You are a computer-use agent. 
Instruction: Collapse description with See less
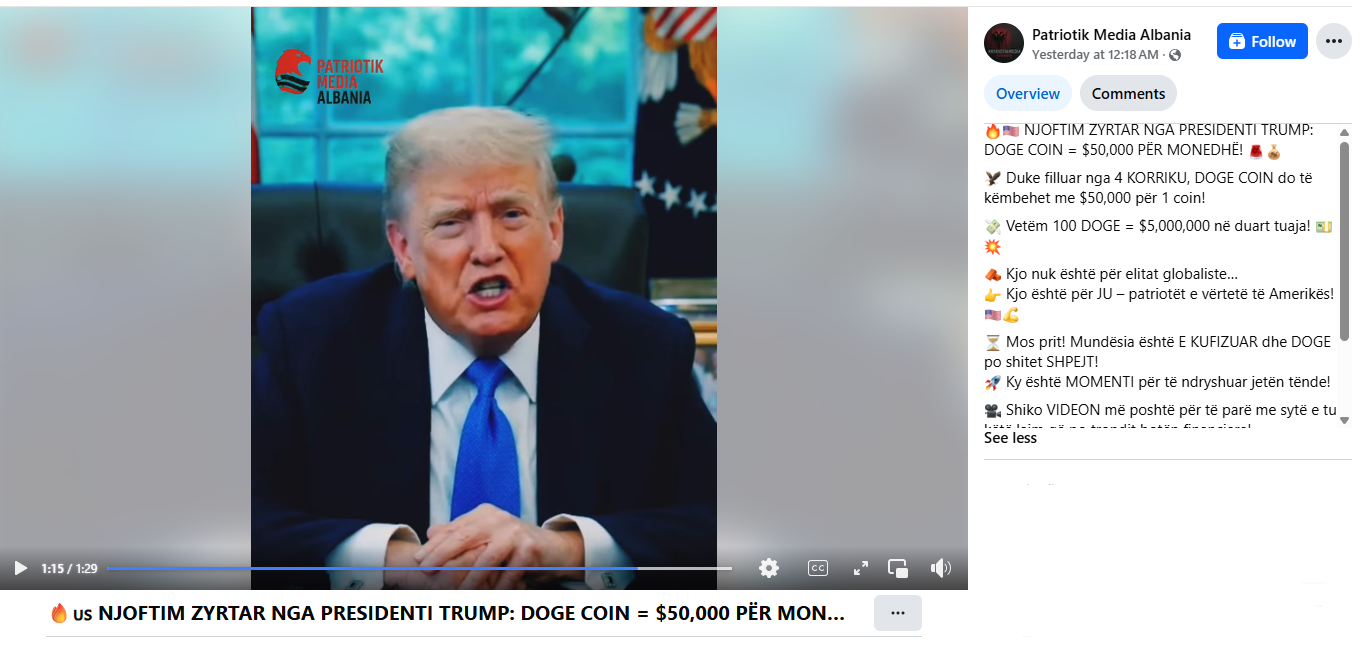coord(1010,438)
